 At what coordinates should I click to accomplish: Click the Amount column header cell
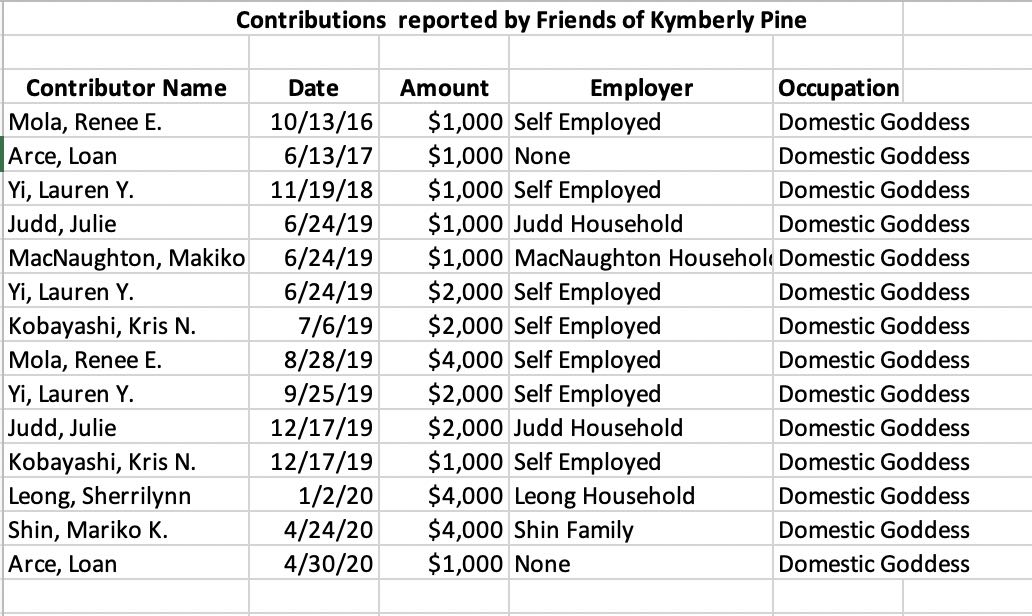coord(444,88)
